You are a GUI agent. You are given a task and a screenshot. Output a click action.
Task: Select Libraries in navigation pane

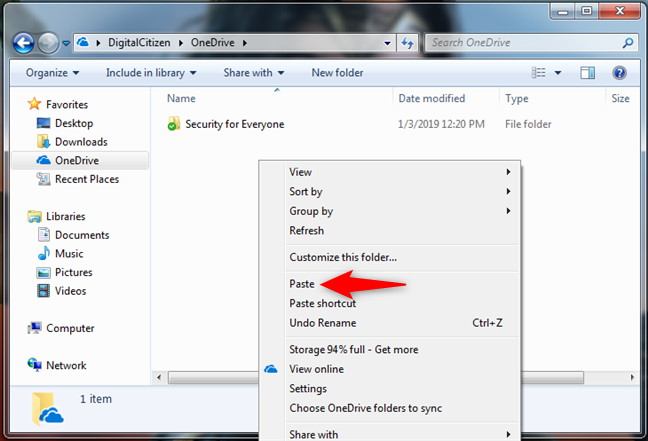tap(66, 216)
